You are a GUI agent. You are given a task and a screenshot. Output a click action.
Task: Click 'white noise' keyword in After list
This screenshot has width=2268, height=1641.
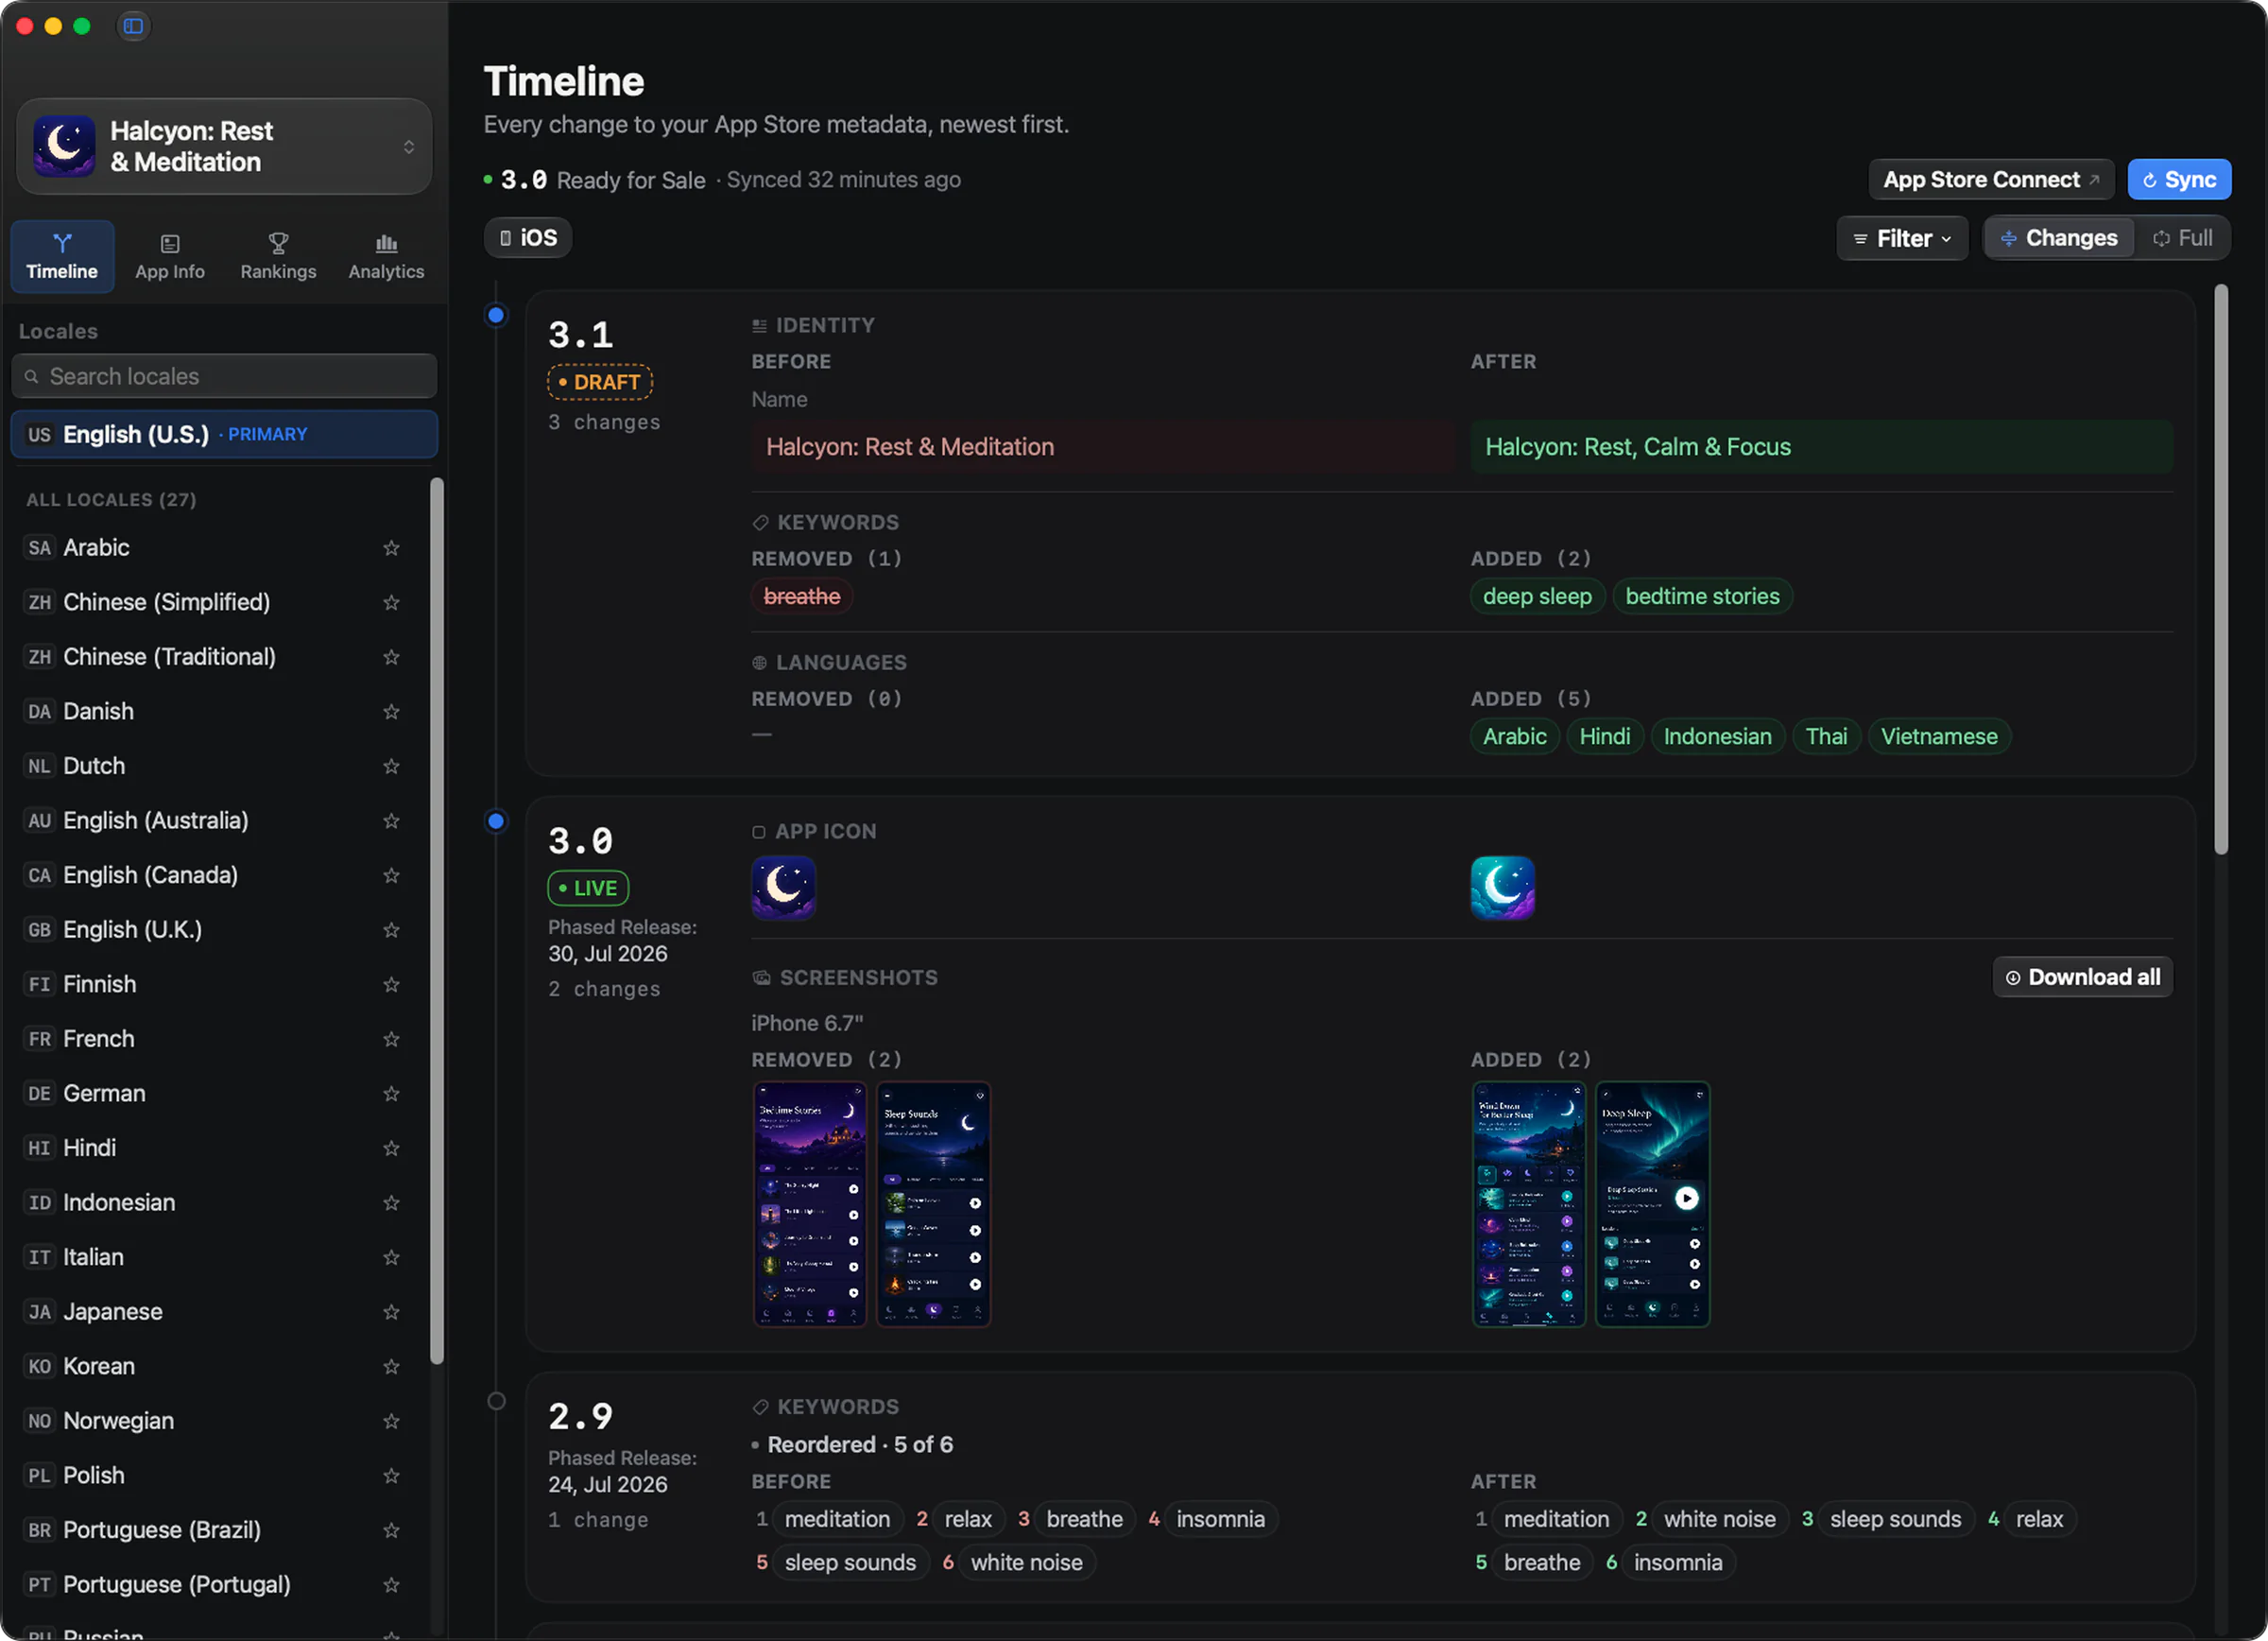1719,1520
